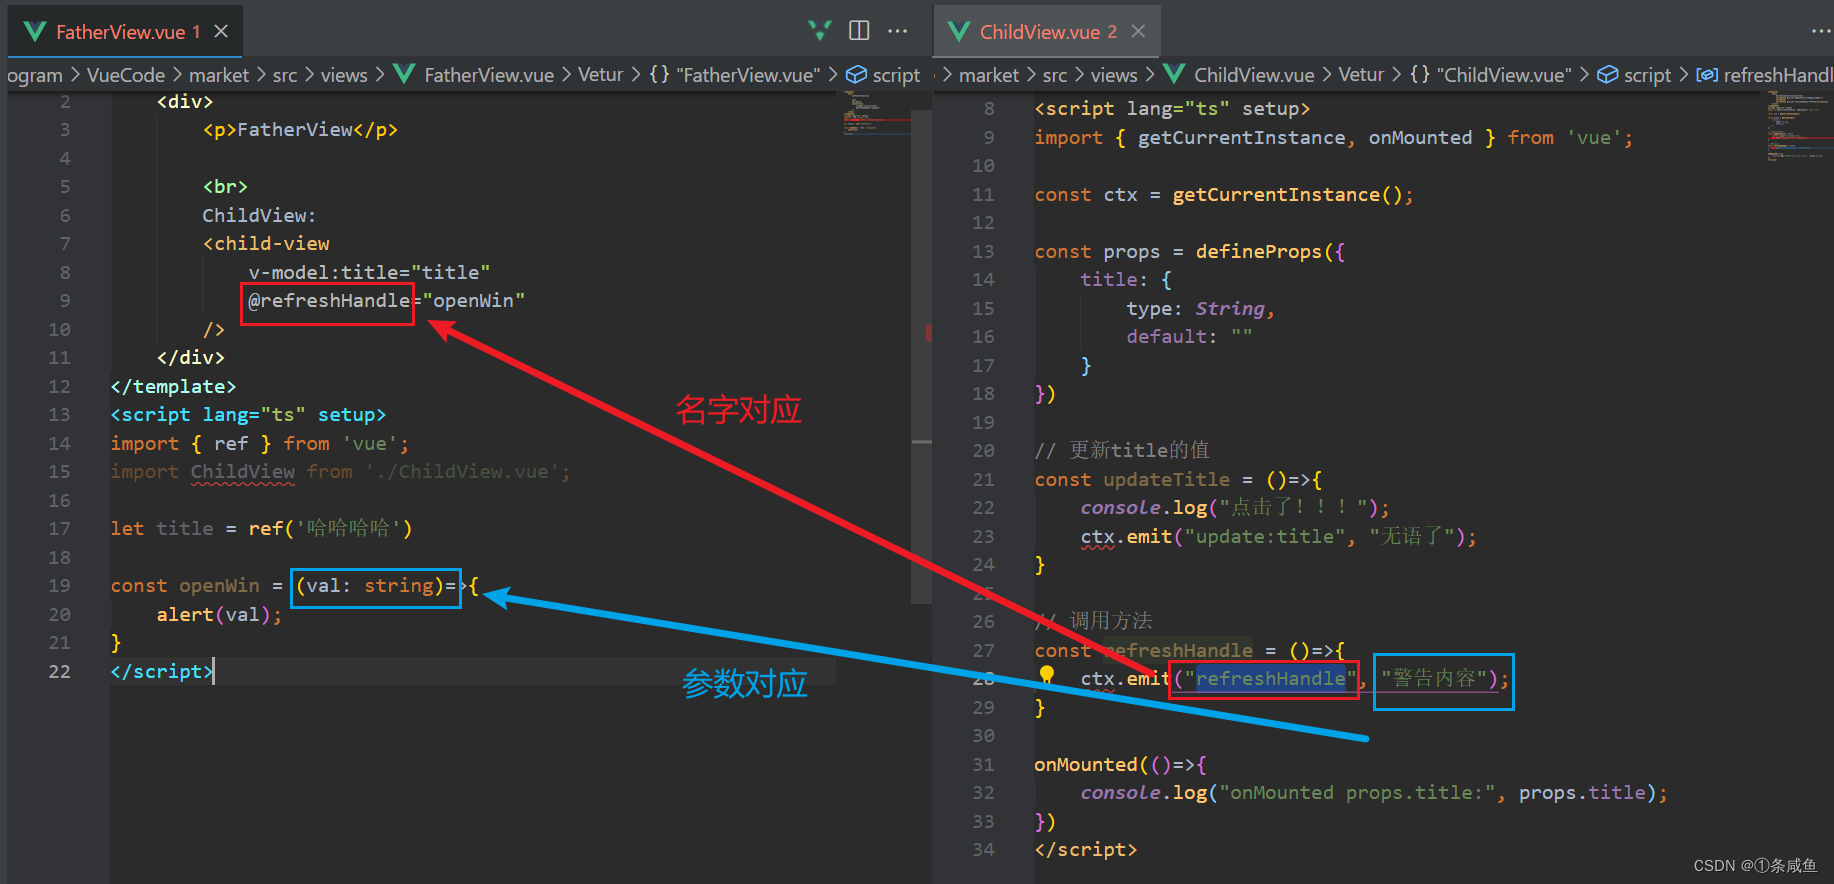Open script symbol breadcrumb in right editor

coord(1634,75)
